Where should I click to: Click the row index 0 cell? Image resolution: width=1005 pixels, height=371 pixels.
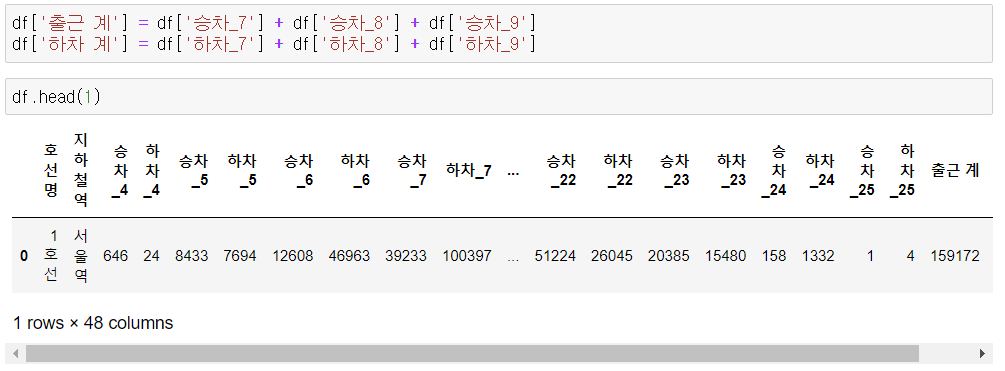point(24,256)
